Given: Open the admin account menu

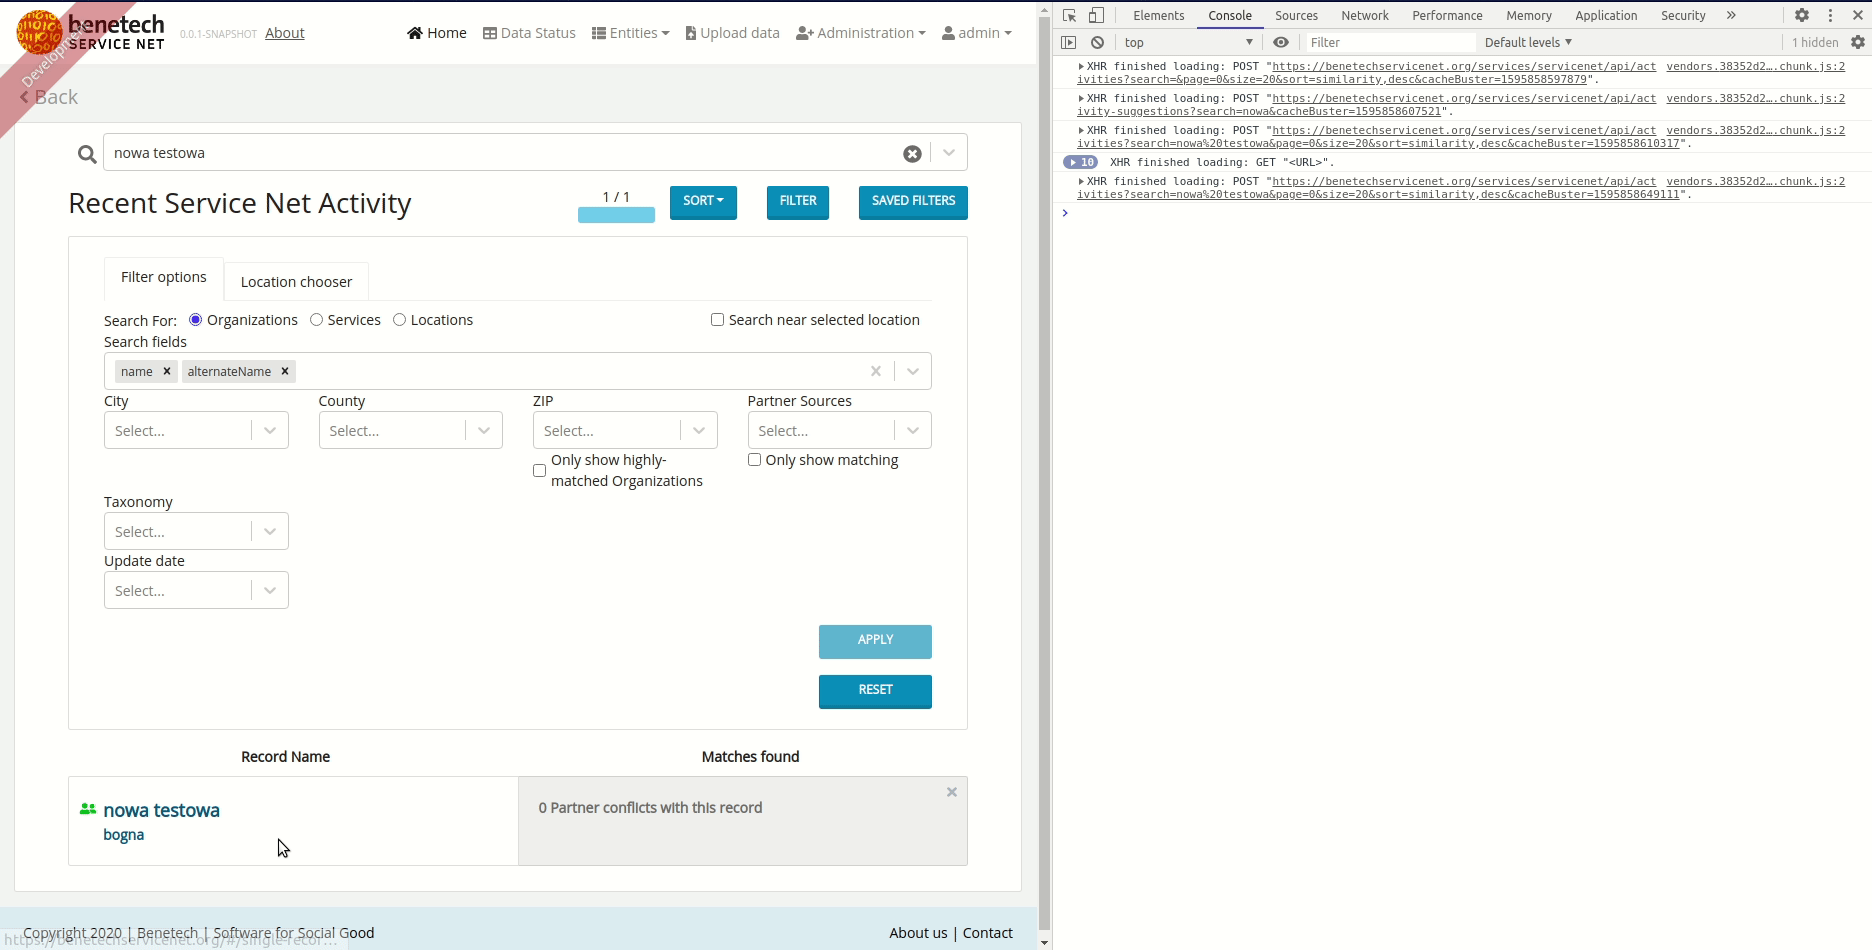Looking at the screenshot, I should (x=977, y=33).
